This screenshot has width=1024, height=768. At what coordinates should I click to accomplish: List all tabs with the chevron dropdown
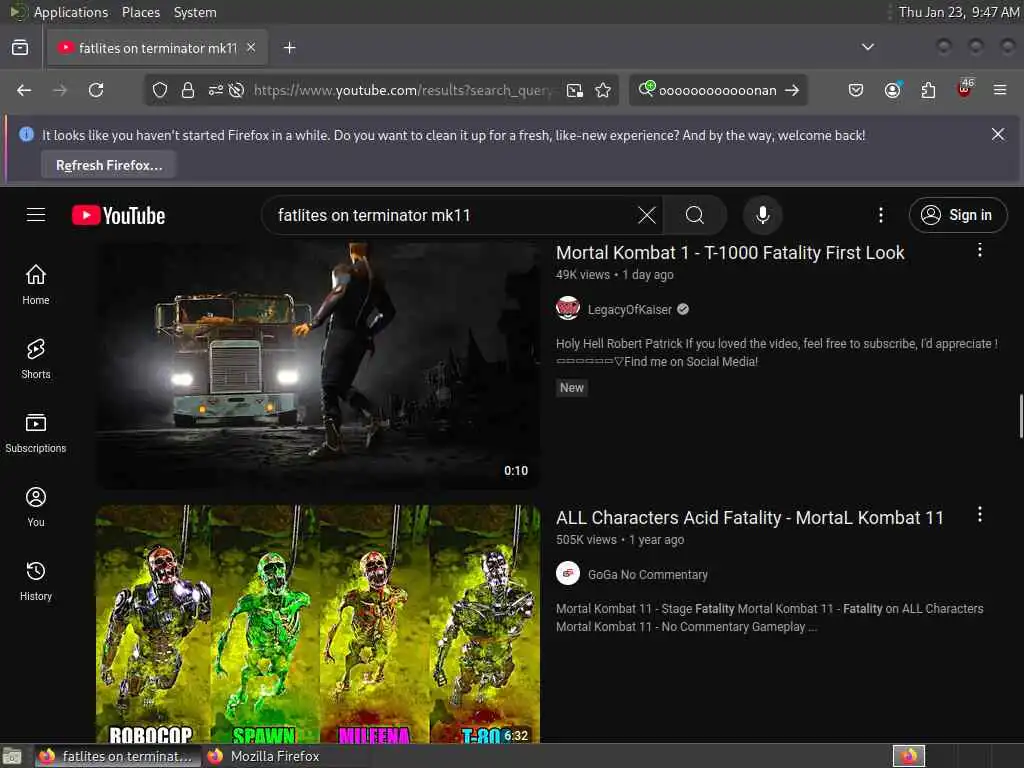867,47
